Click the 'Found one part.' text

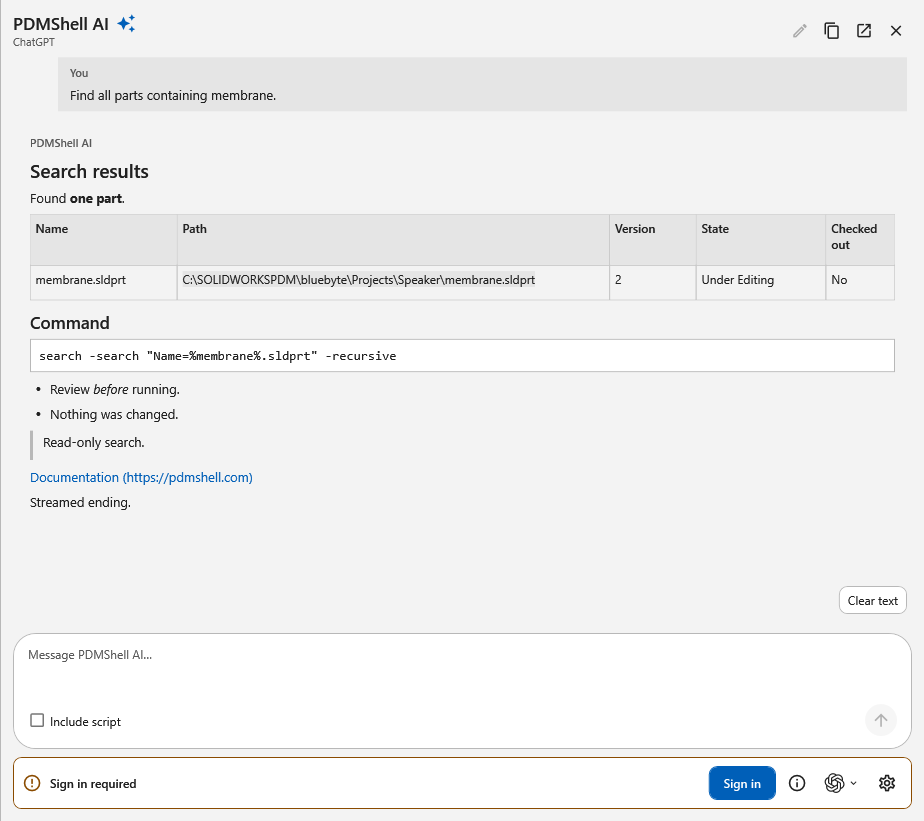point(77,199)
